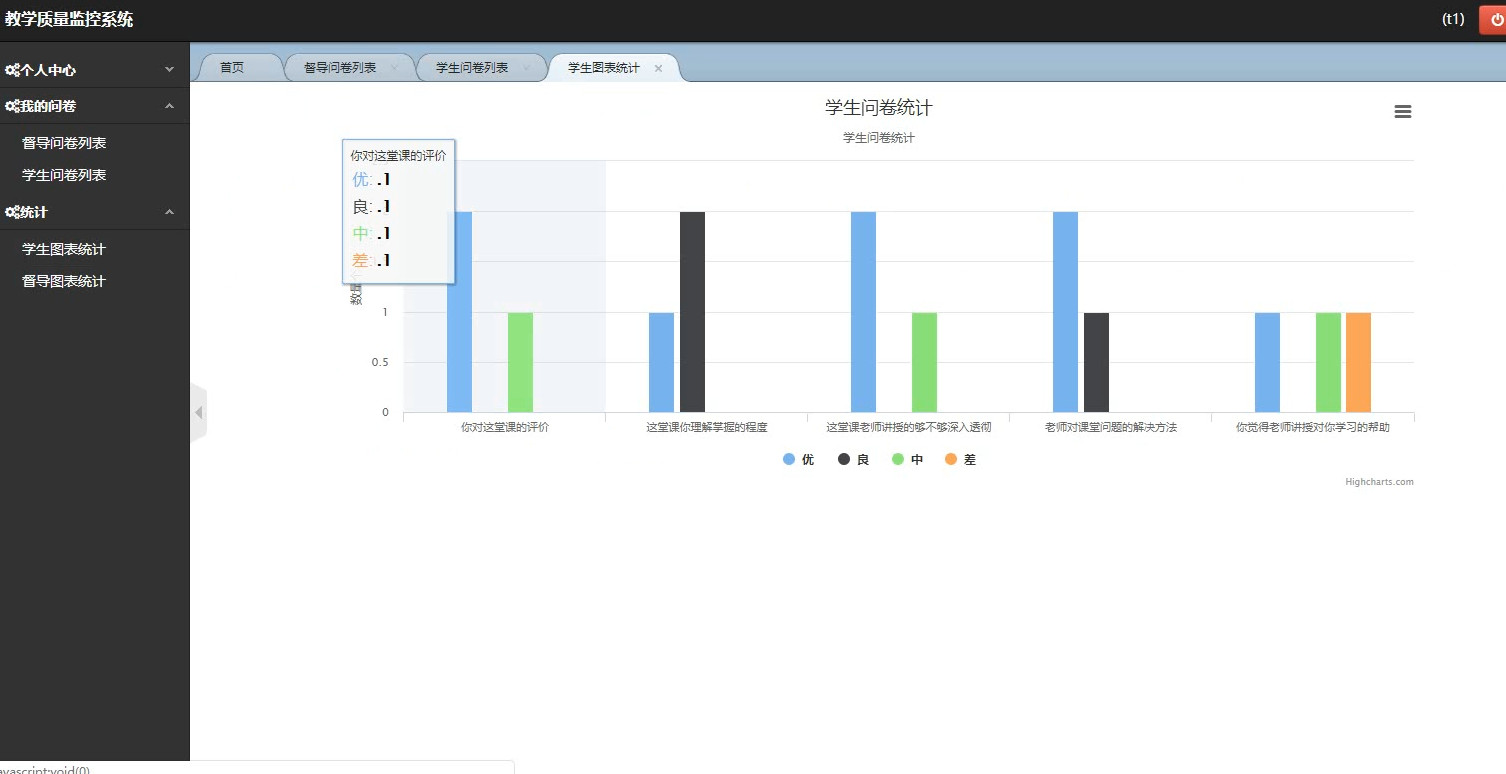The width and height of the screenshot is (1506, 774).
Task: Click the axis label 老师对课堂问题的解决方法
Action: coord(1110,427)
